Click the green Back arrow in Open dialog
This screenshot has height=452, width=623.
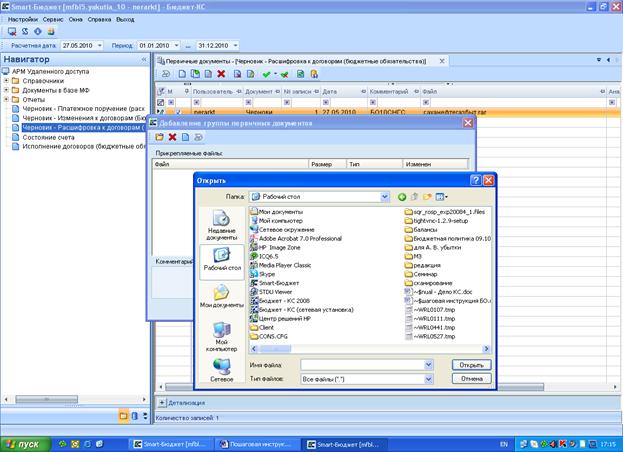click(402, 197)
